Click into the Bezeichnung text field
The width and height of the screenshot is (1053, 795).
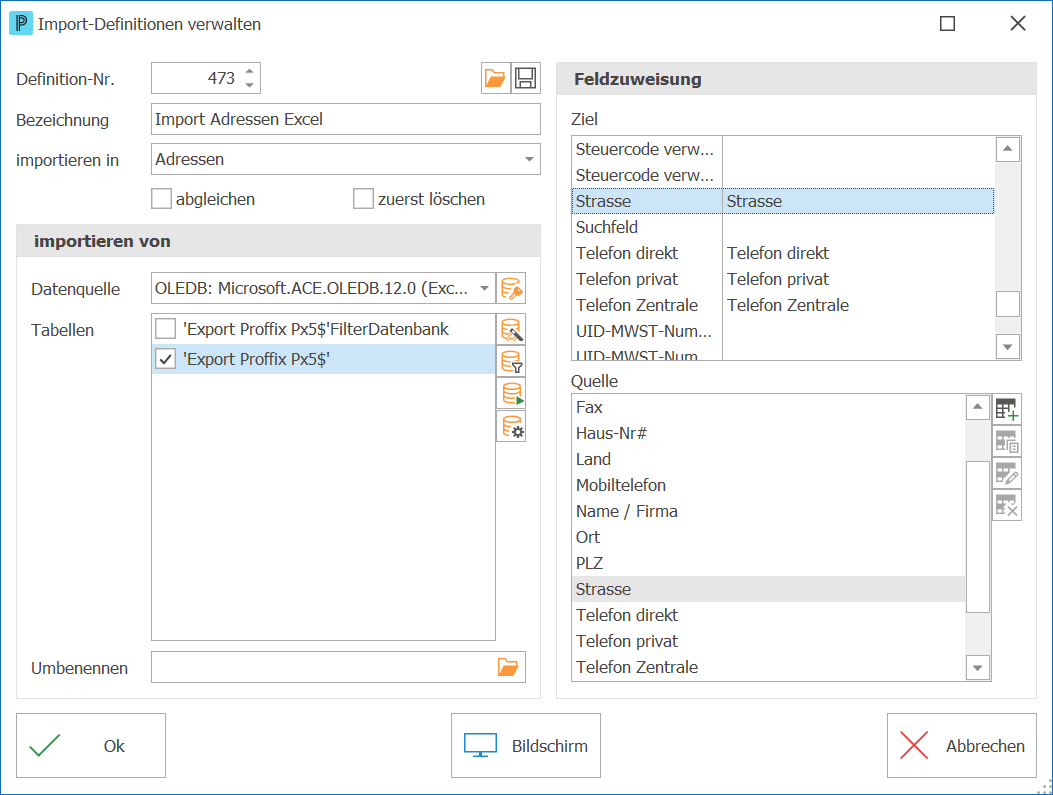pyautogui.click(x=346, y=120)
